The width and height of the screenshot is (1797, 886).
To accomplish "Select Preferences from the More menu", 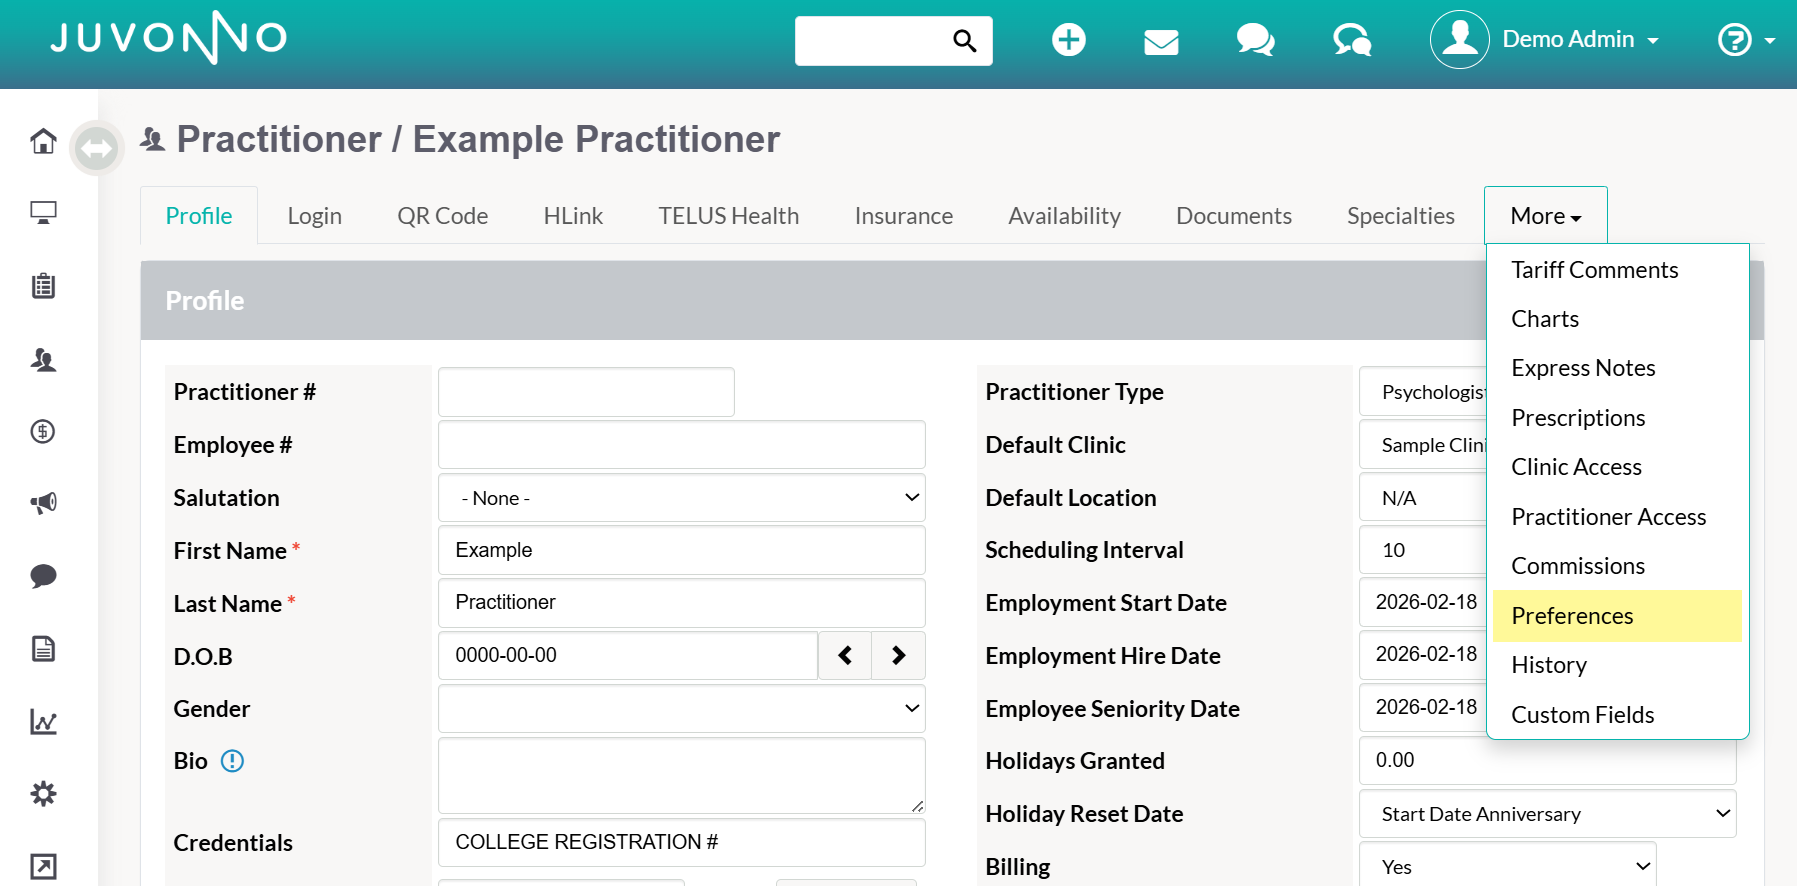I will click(1617, 616).
